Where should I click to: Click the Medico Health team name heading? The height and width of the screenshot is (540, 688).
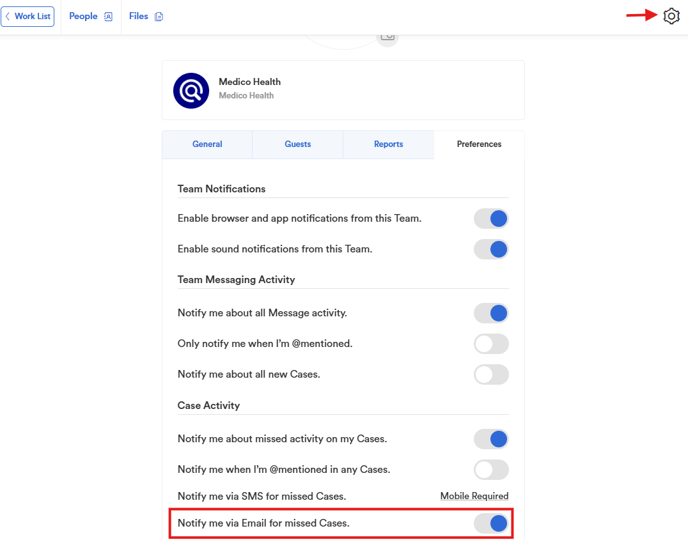(250, 82)
